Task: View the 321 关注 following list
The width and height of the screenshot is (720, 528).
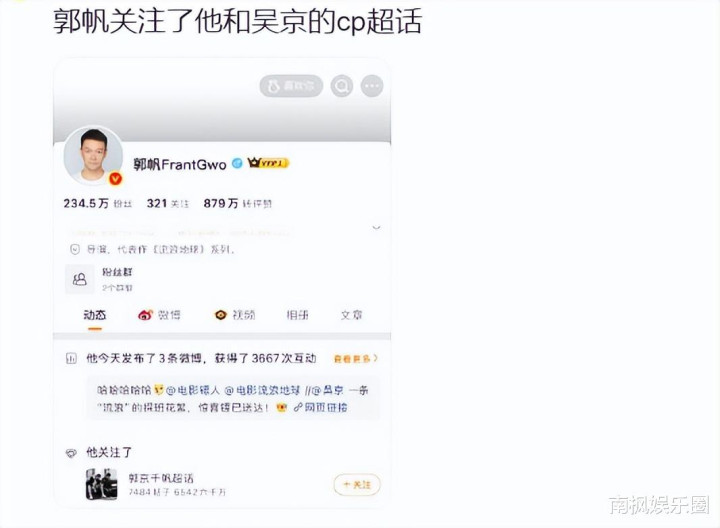Action: [x=168, y=203]
